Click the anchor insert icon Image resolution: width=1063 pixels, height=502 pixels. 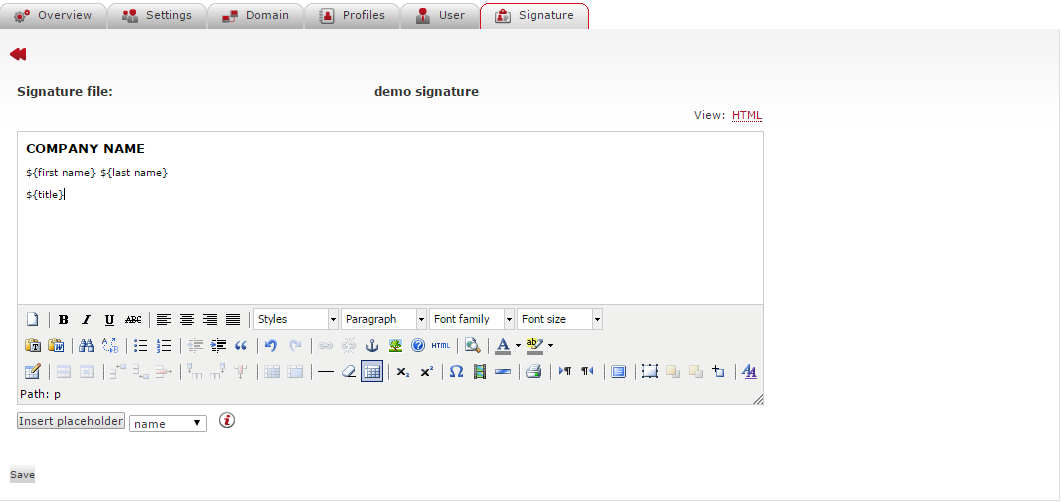[x=372, y=346]
